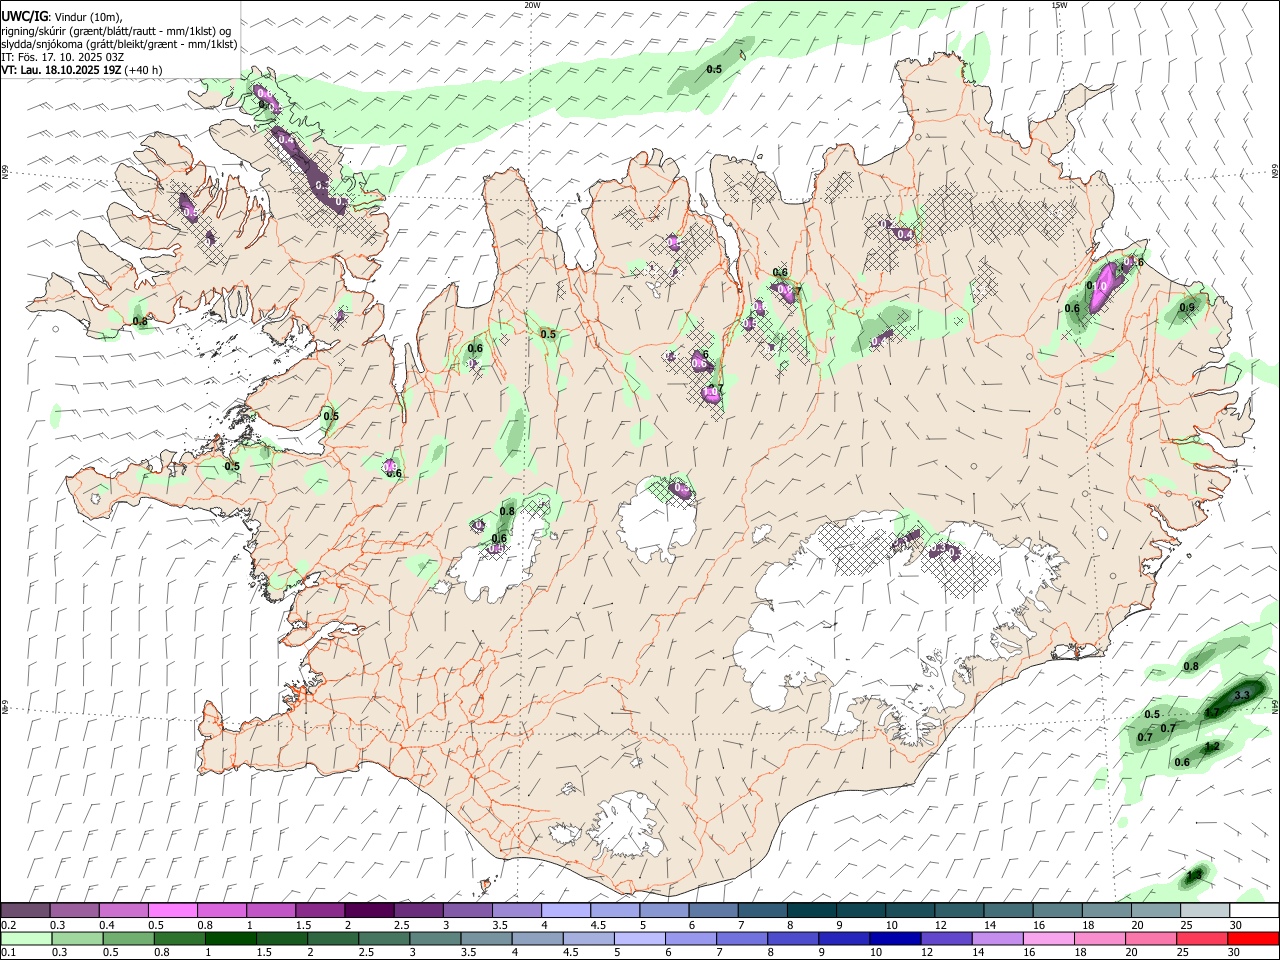
Task: Click the '66N' latitude label on the left edge
Action: pyautogui.click(x=5, y=172)
